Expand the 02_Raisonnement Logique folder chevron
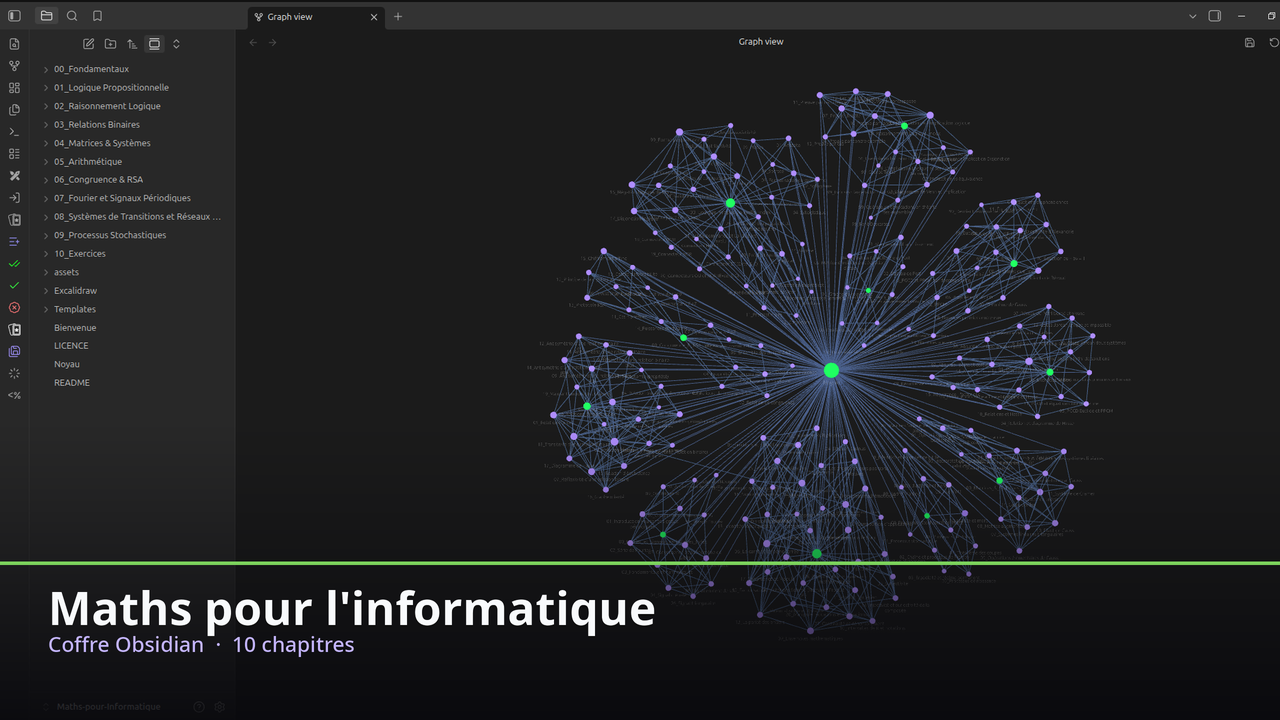This screenshot has height=720, width=1280. click(x=46, y=106)
